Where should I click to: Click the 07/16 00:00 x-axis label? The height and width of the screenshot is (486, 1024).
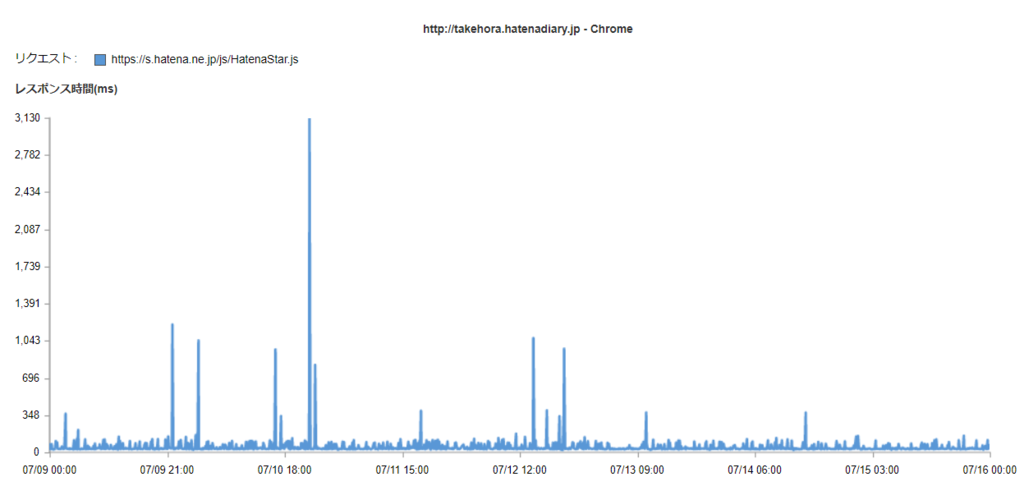pos(989,470)
